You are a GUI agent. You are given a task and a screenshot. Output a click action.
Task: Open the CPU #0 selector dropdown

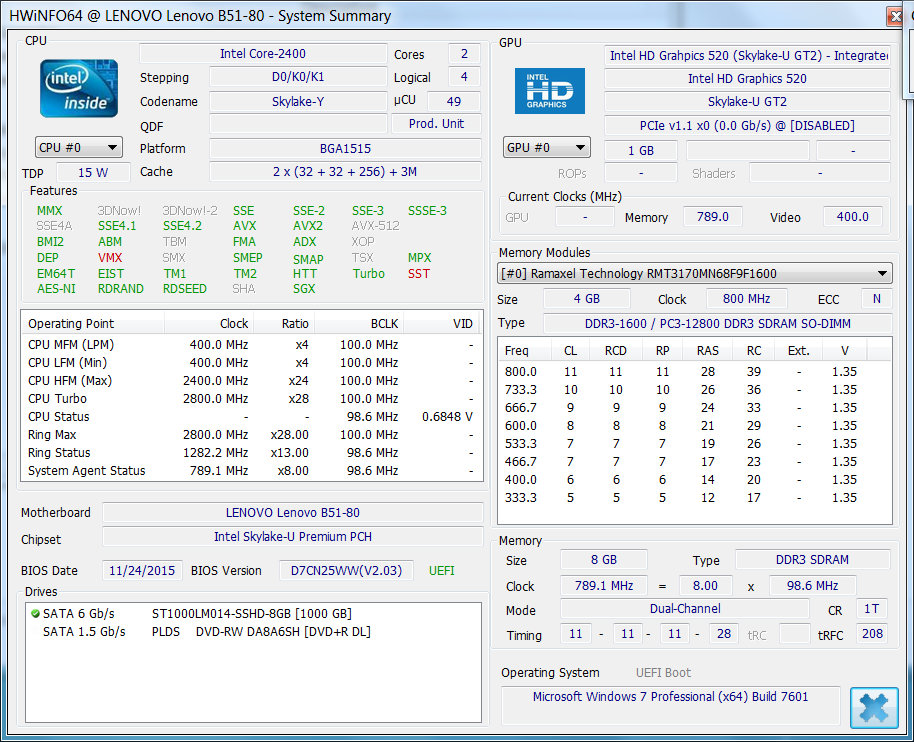(x=79, y=147)
